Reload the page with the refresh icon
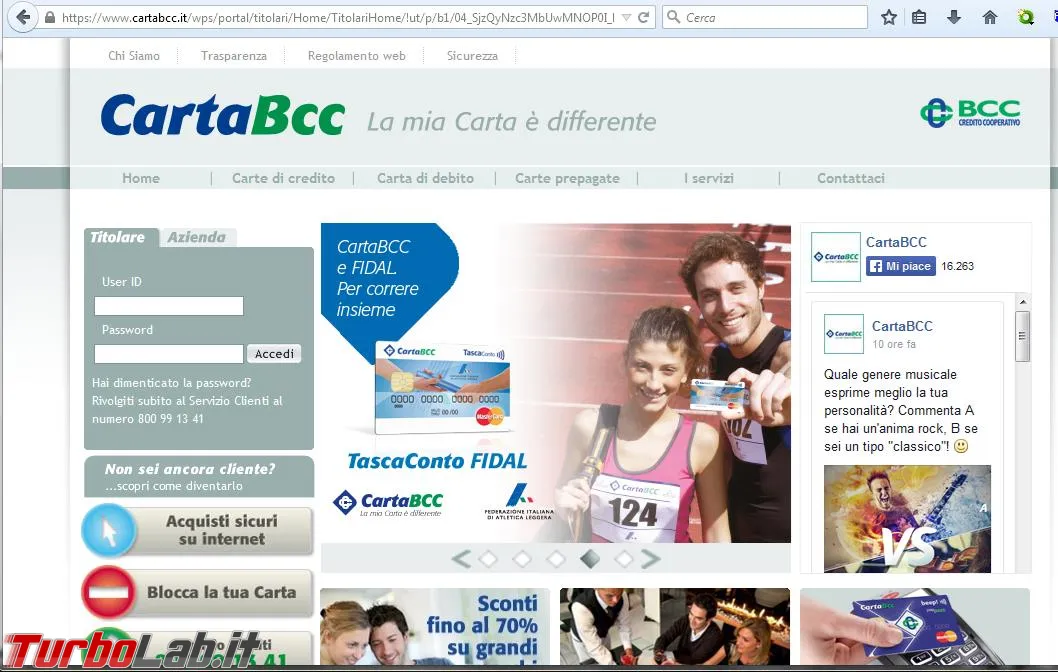 [643, 18]
